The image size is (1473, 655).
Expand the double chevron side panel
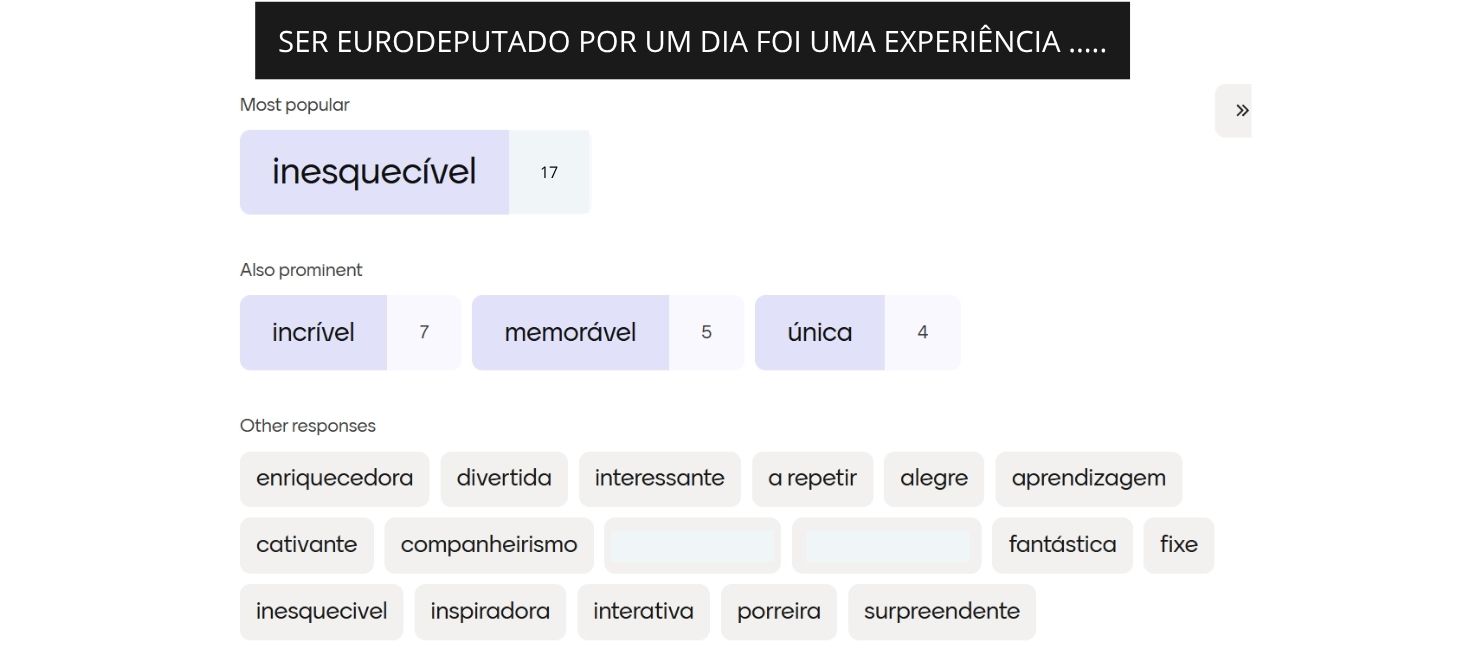click(x=1240, y=111)
